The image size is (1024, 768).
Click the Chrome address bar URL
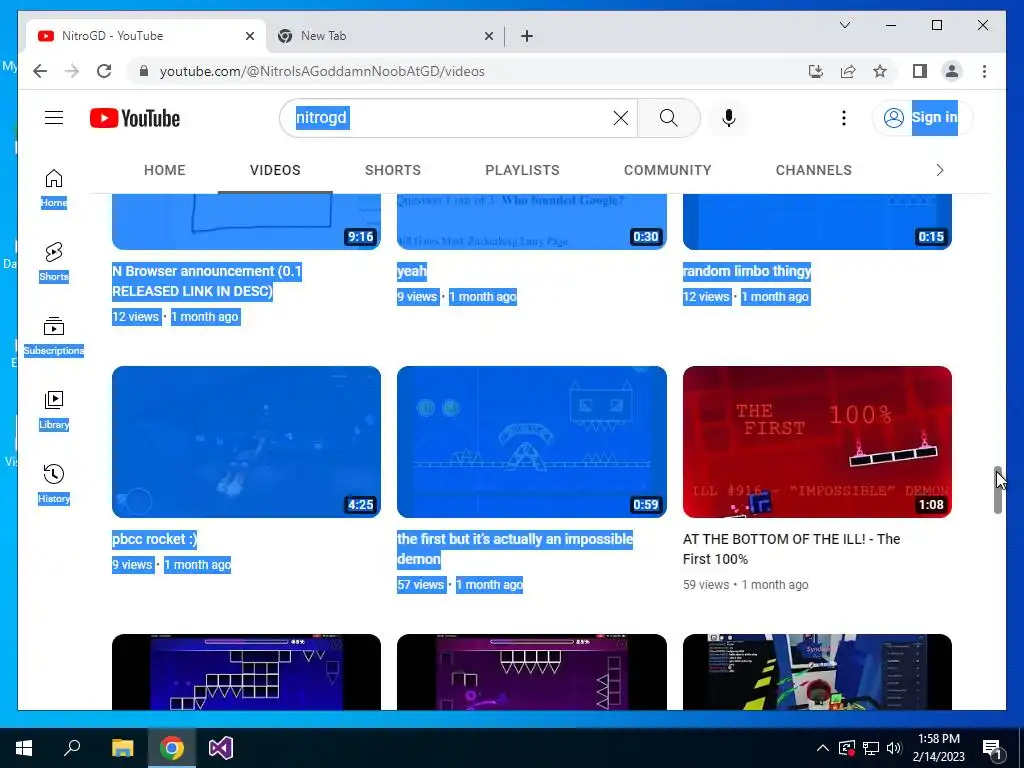[322, 71]
